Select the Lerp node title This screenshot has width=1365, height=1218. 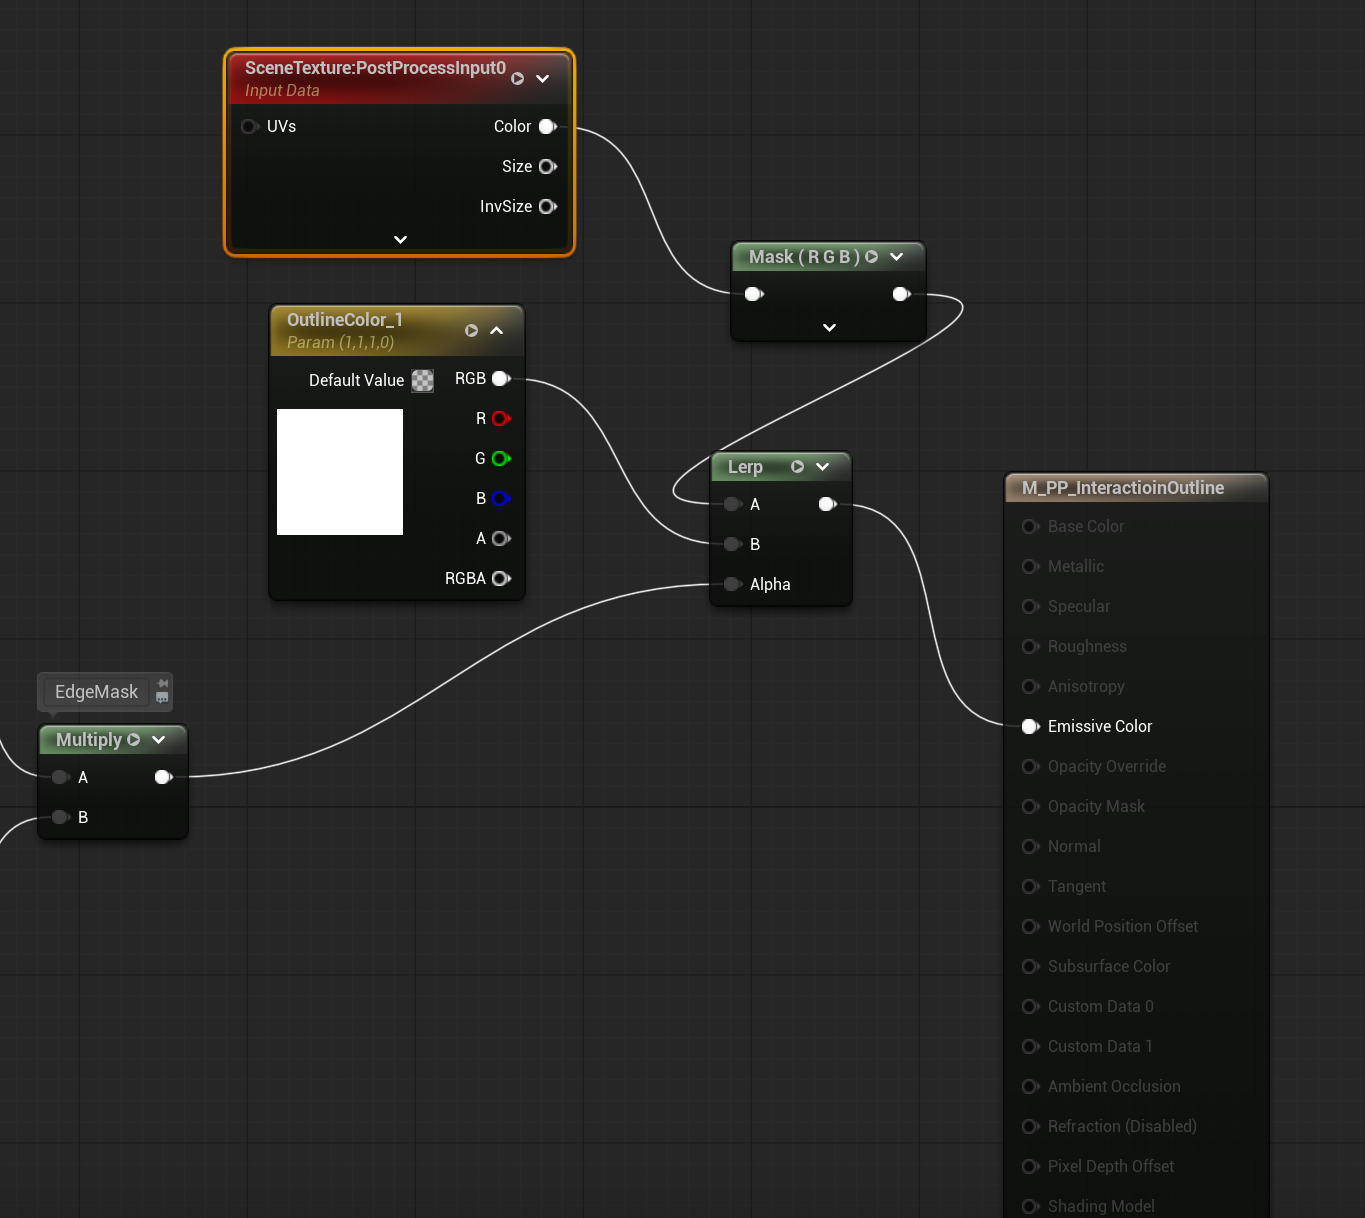(x=745, y=467)
